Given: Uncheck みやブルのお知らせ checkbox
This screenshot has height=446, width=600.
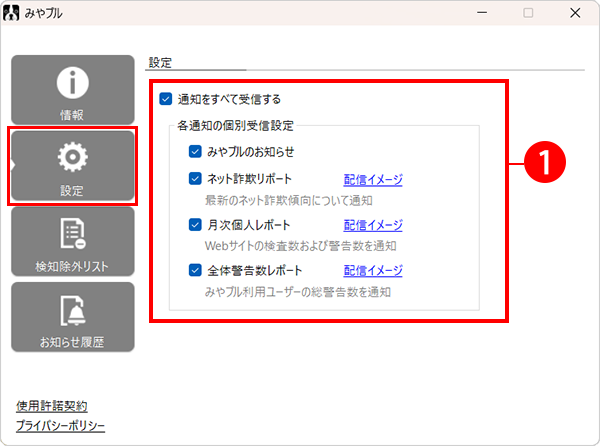Looking at the screenshot, I should 196,152.
